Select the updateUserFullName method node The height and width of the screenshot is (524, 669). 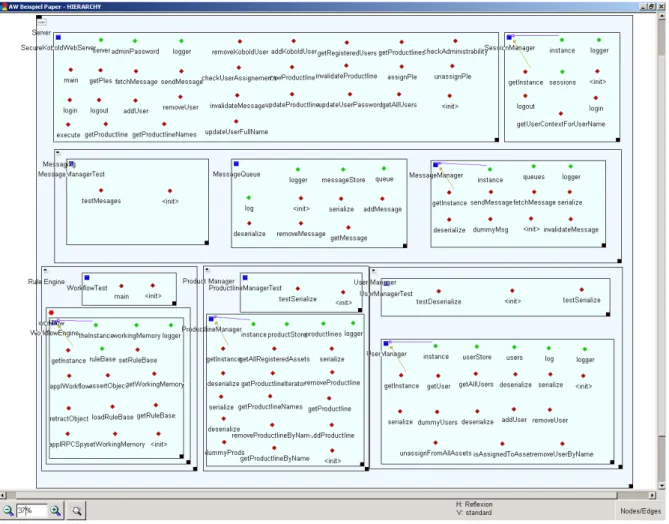point(236,122)
